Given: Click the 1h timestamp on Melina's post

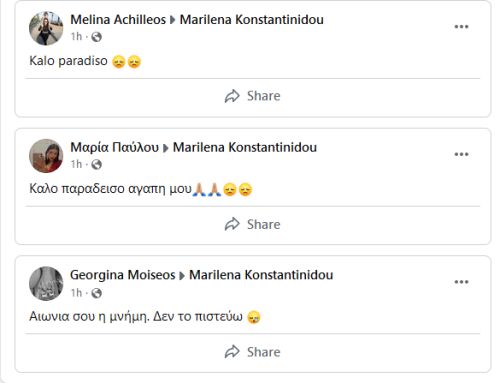Looking at the screenshot, I should tap(76, 36).
